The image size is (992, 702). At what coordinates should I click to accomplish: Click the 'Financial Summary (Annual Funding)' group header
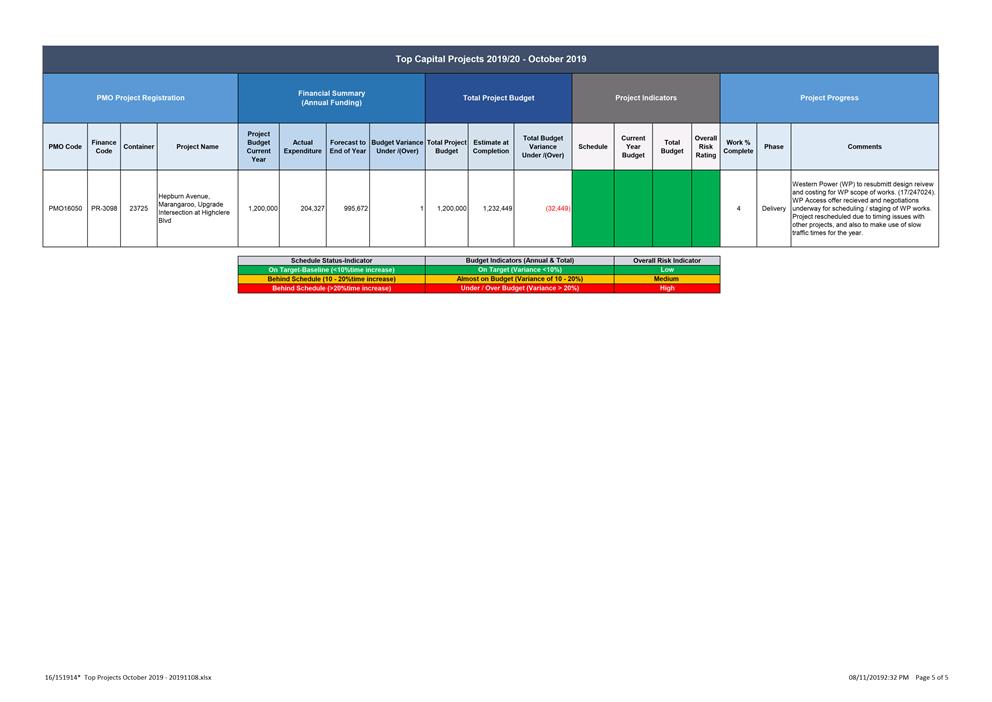332,98
